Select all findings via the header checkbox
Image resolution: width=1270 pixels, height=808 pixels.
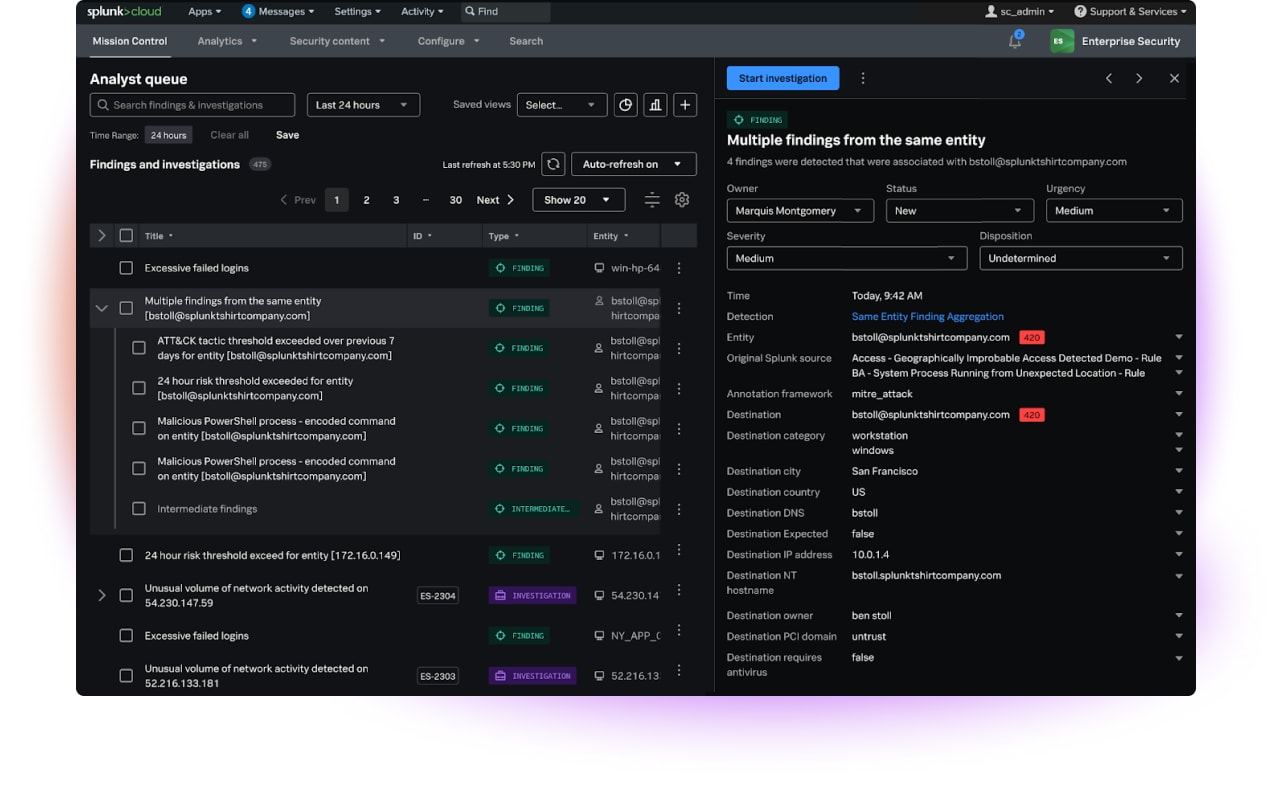pos(126,235)
